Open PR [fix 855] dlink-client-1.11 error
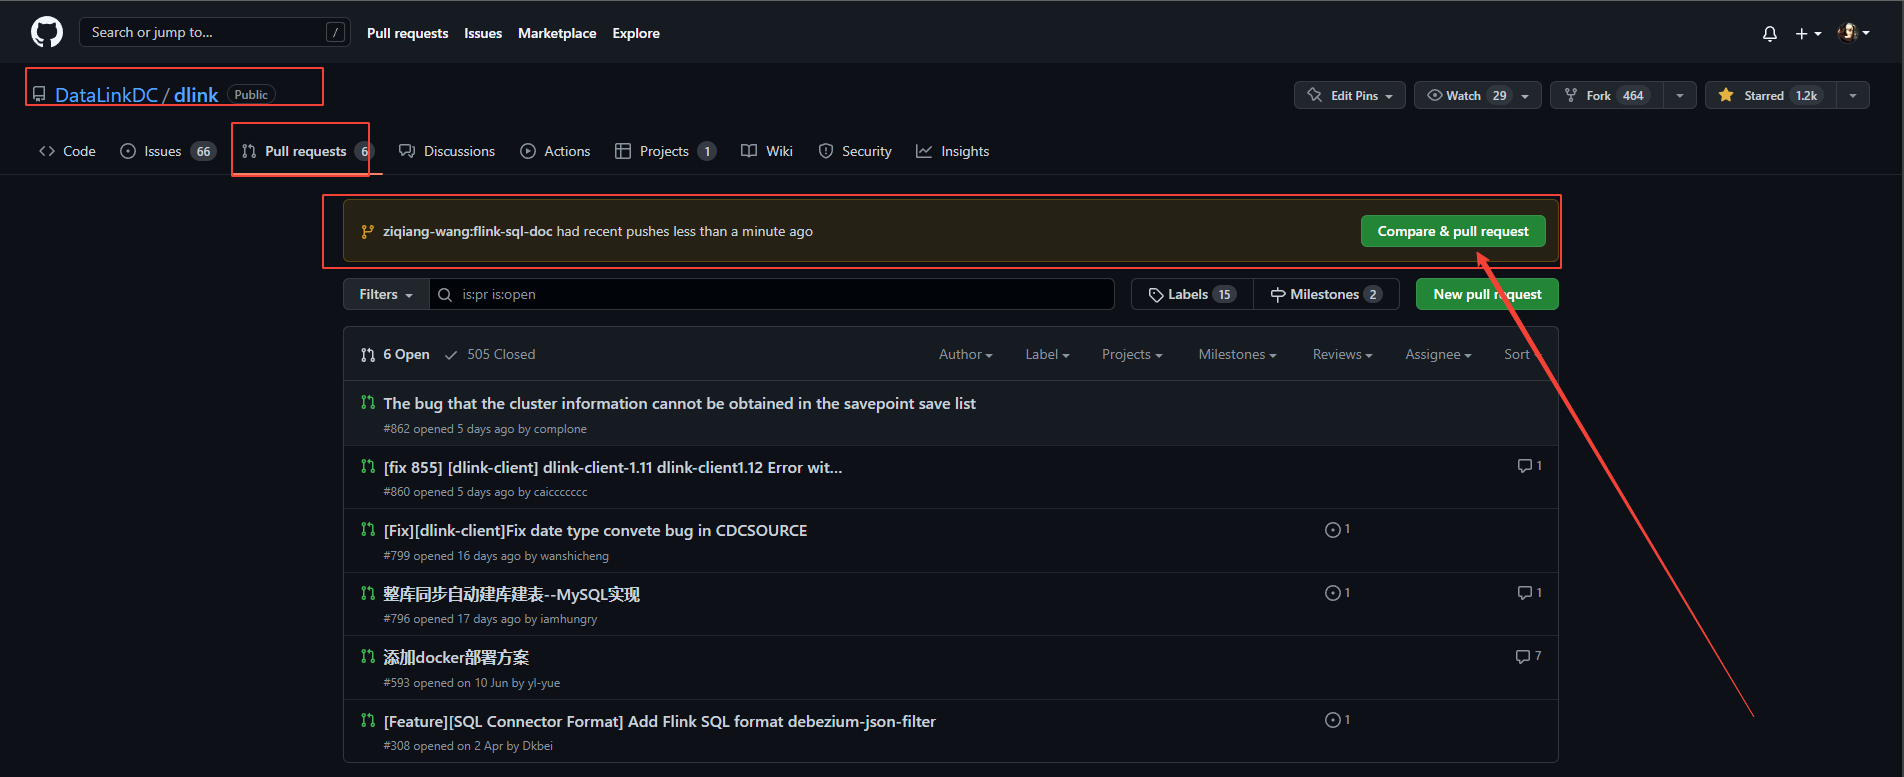1904x777 pixels. tap(612, 467)
